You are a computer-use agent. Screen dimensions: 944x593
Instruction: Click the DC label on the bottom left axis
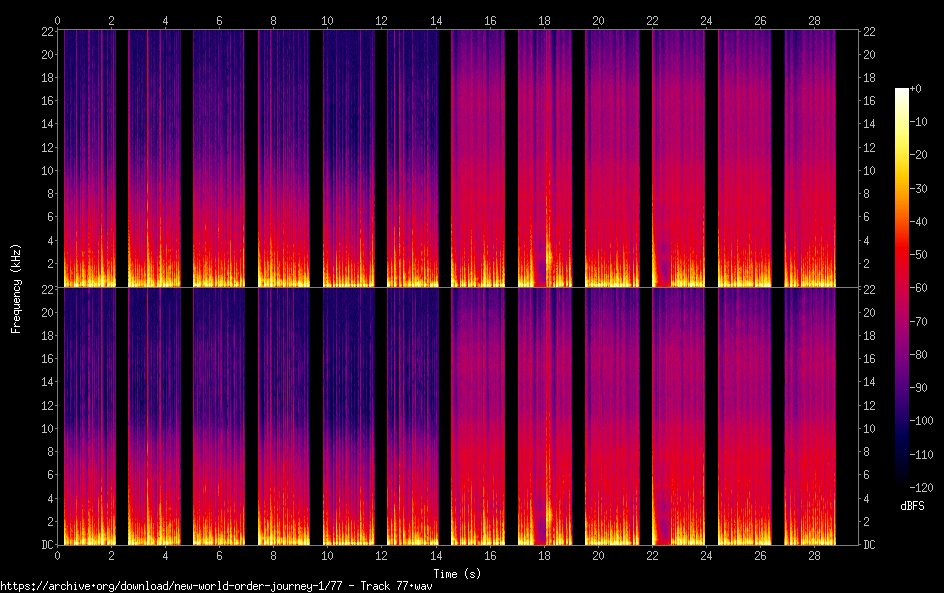click(x=47, y=544)
